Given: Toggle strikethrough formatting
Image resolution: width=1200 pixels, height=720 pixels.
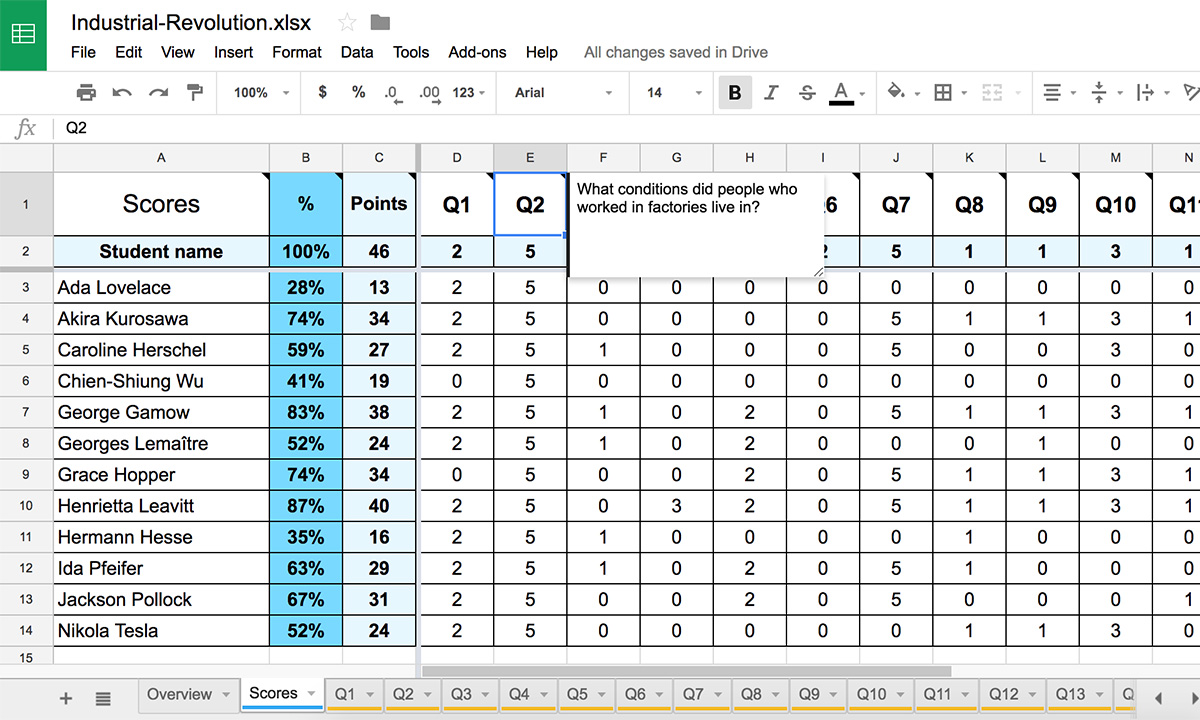Looking at the screenshot, I should 807,92.
